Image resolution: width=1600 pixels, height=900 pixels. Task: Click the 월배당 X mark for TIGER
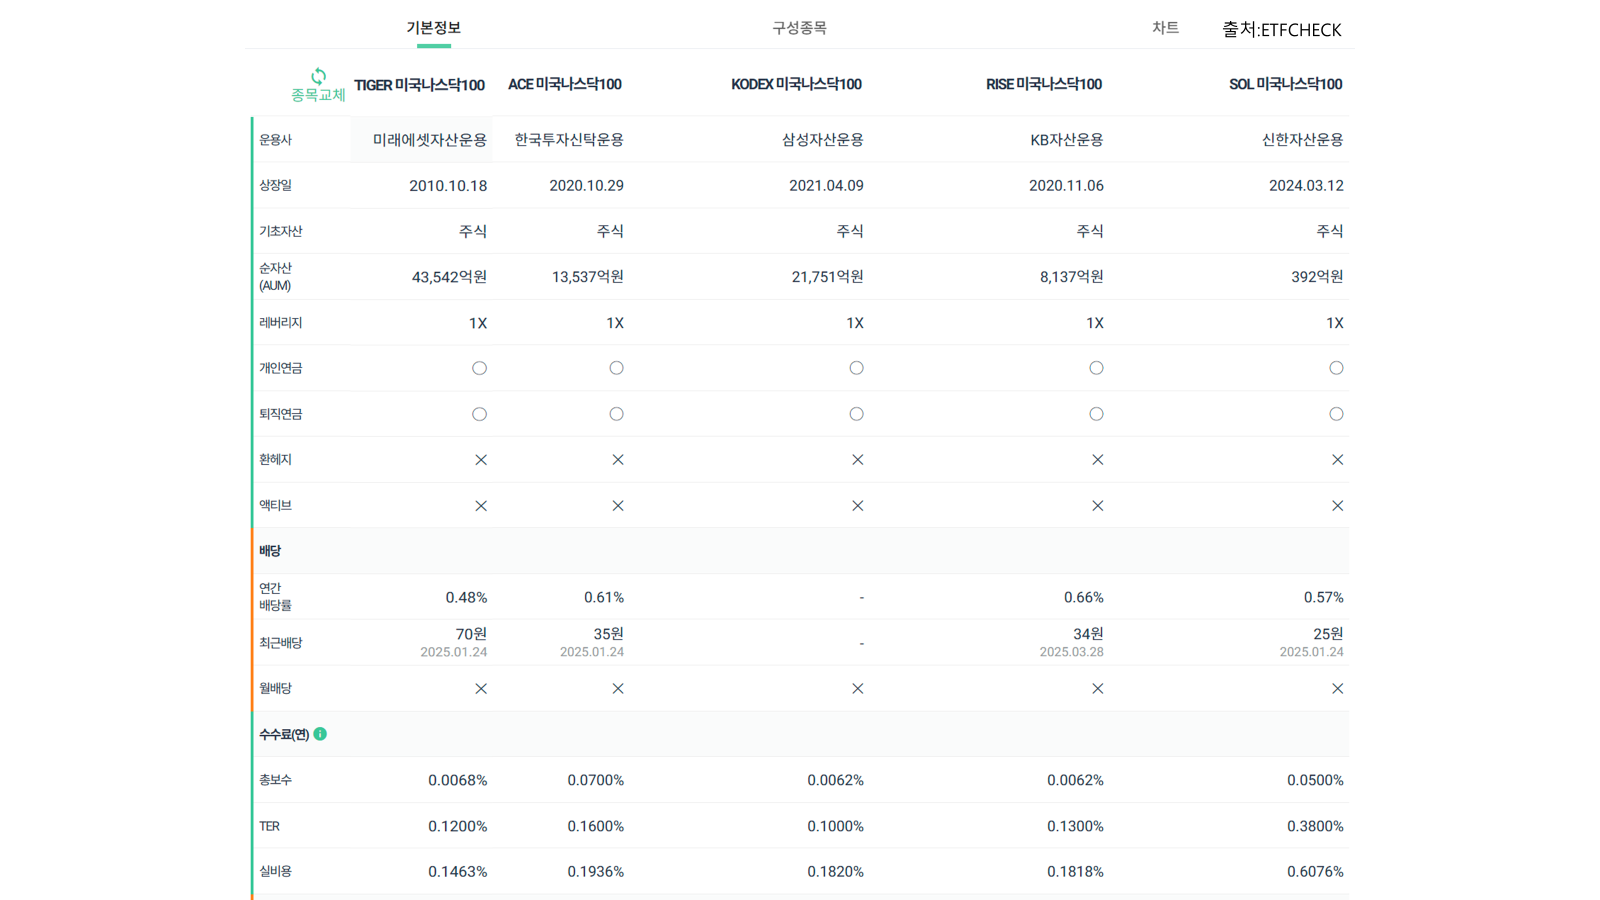click(x=481, y=689)
